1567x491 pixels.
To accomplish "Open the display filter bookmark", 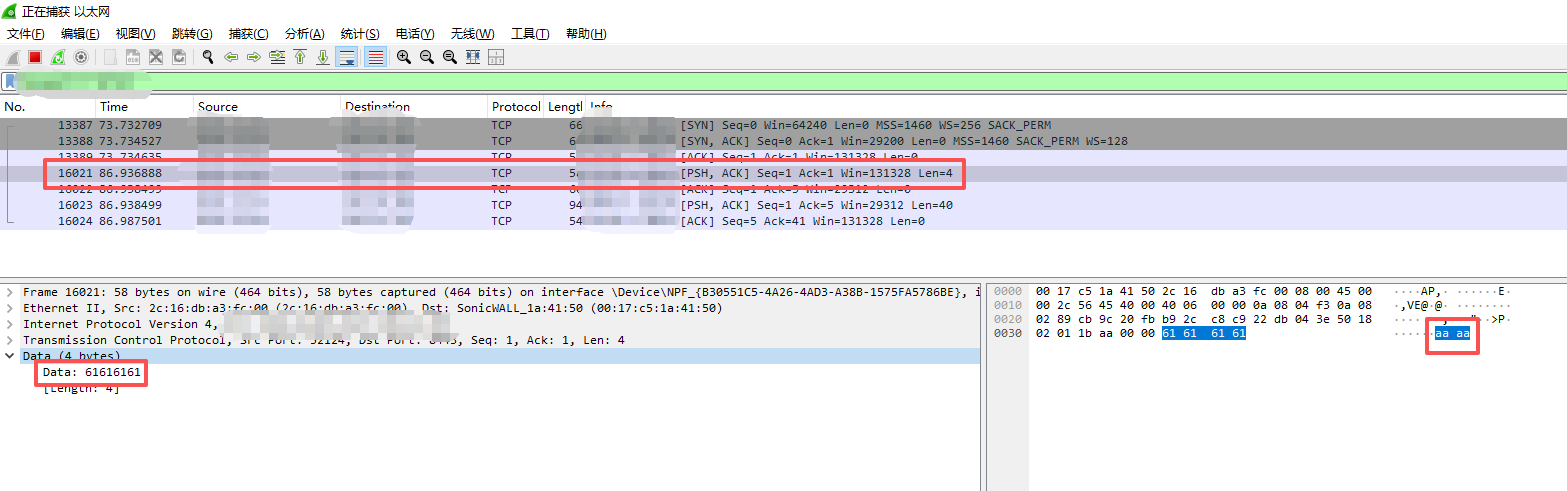I will [x=9, y=81].
